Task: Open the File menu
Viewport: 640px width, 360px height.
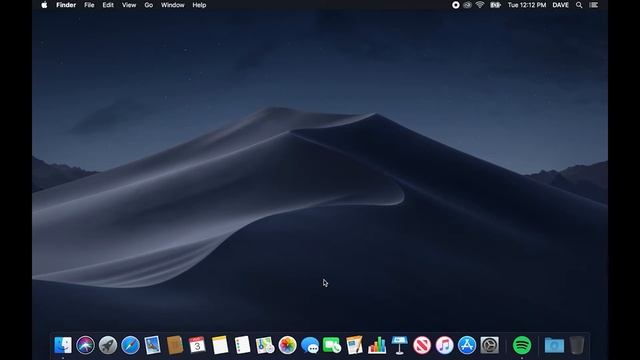Action: tap(89, 5)
